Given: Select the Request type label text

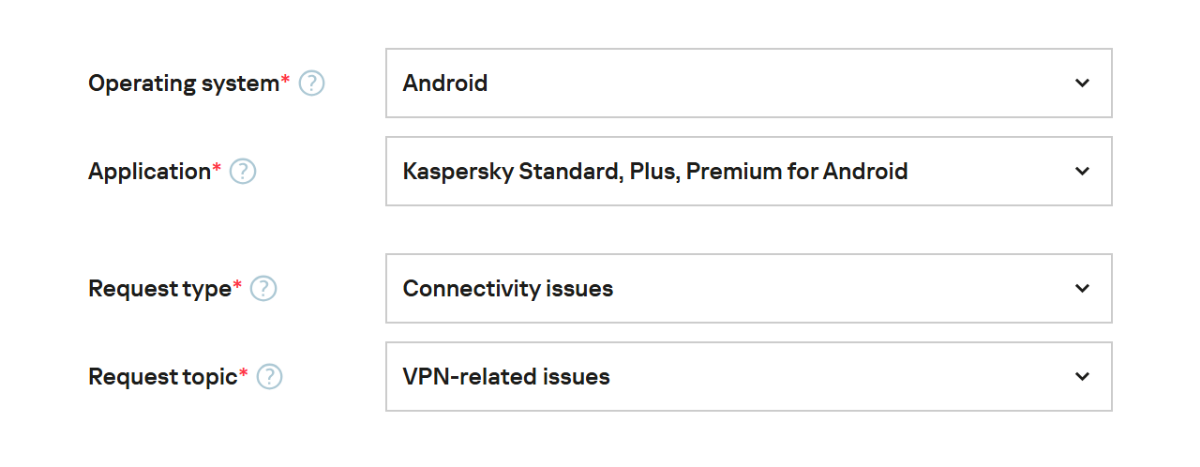Looking at the screenshot, I should 159,289.
